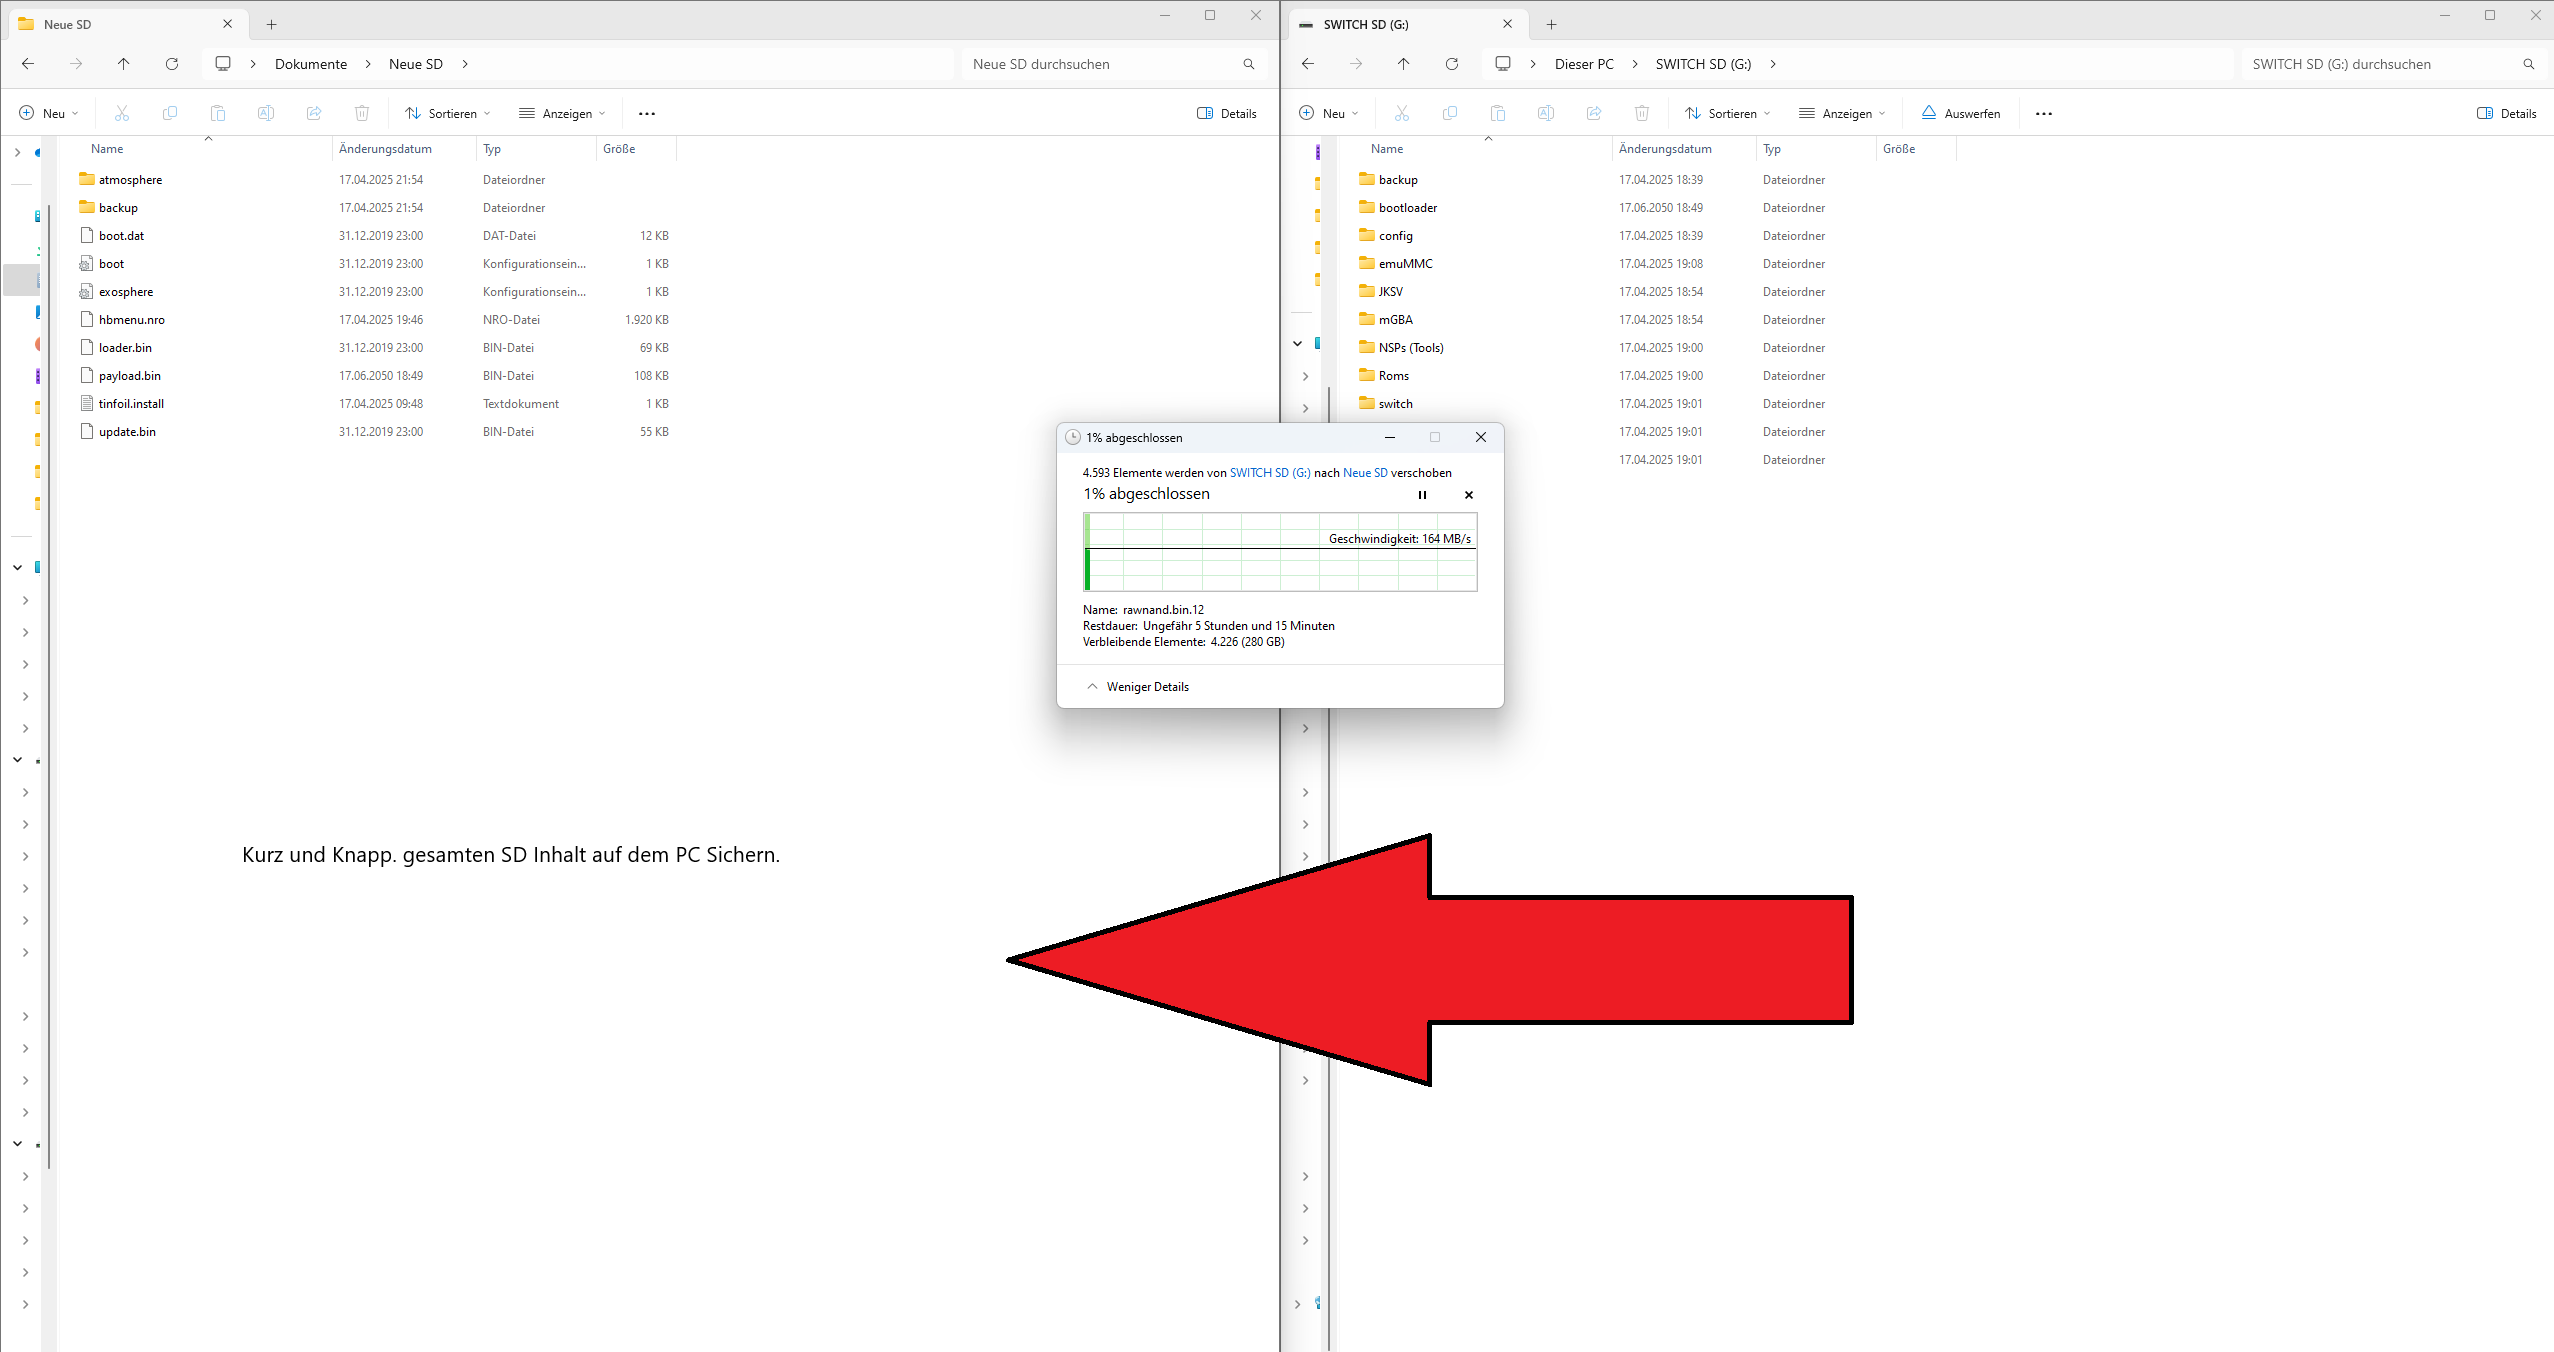This screenshot has height=1352, width=2554.
Task: Click the Auswerfen eject icon
Action: coord(1929,113)
